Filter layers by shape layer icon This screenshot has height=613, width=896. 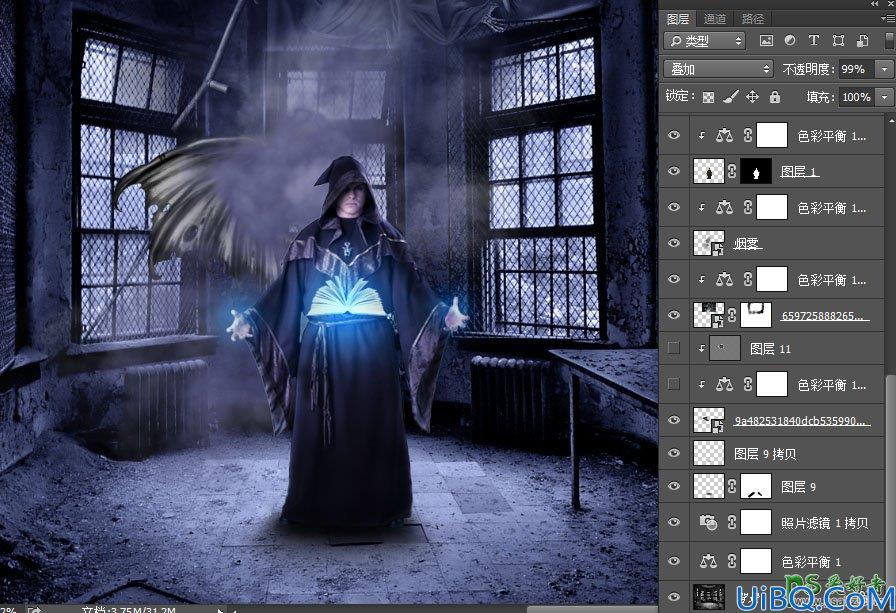pos(838,41)
